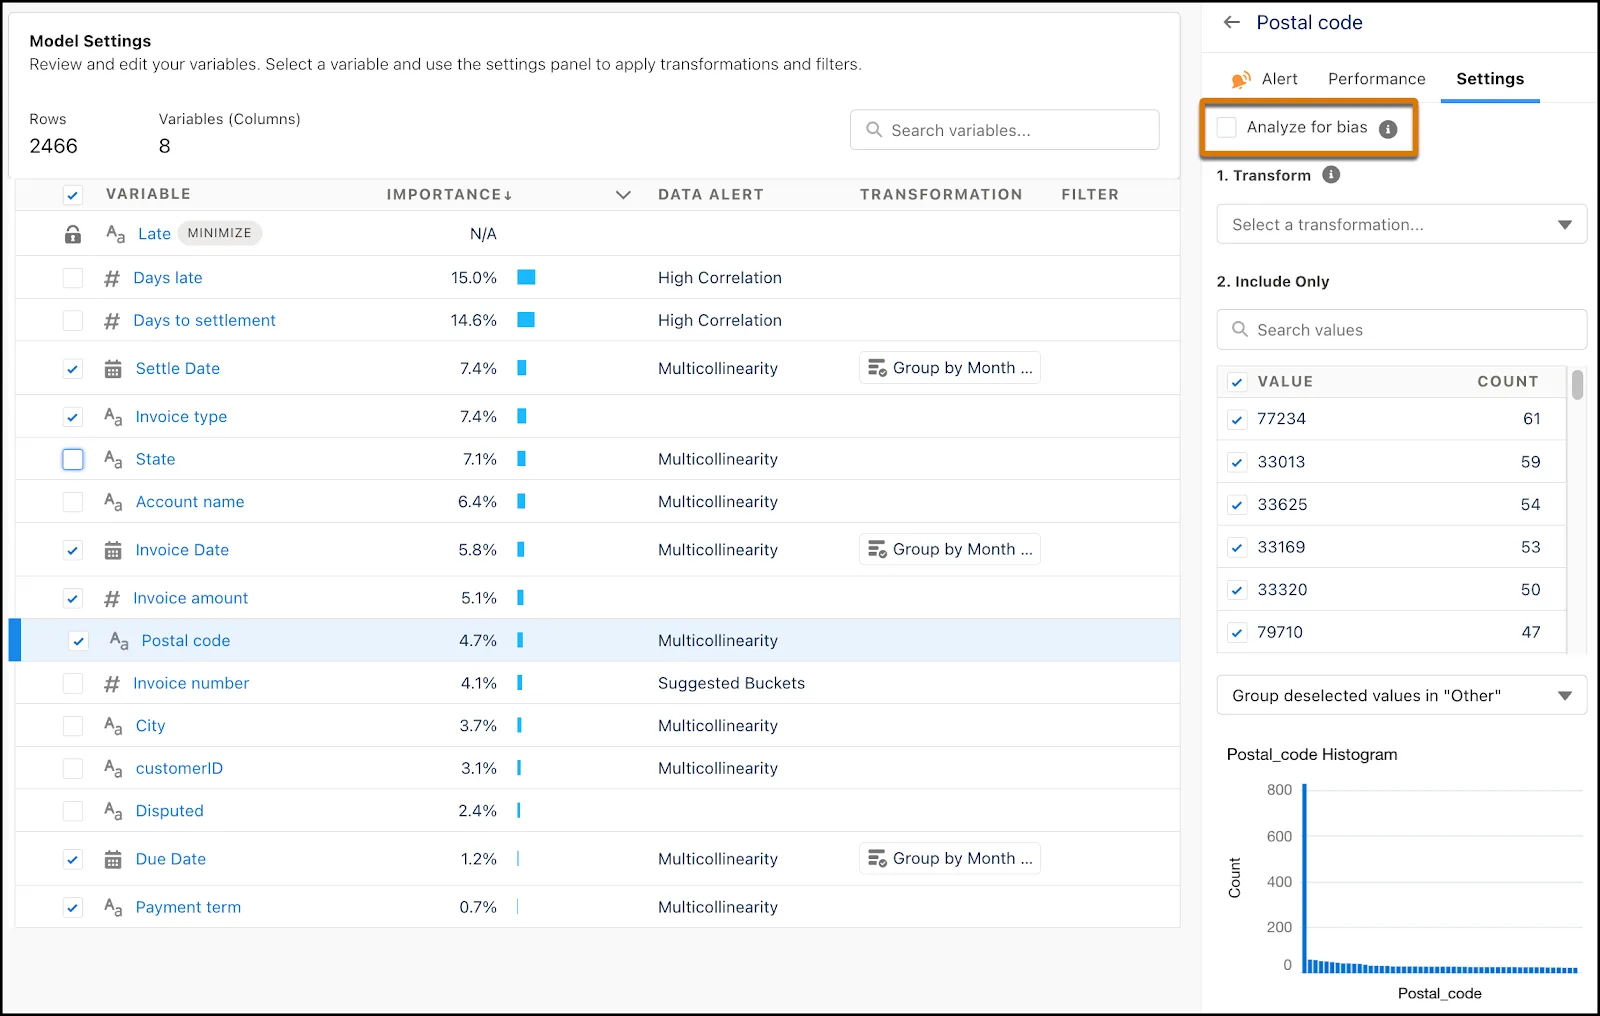The width and height of the screenshot is (1600, 1016).
Task: Check the State variable checkbox
Action: pos(73,459)
